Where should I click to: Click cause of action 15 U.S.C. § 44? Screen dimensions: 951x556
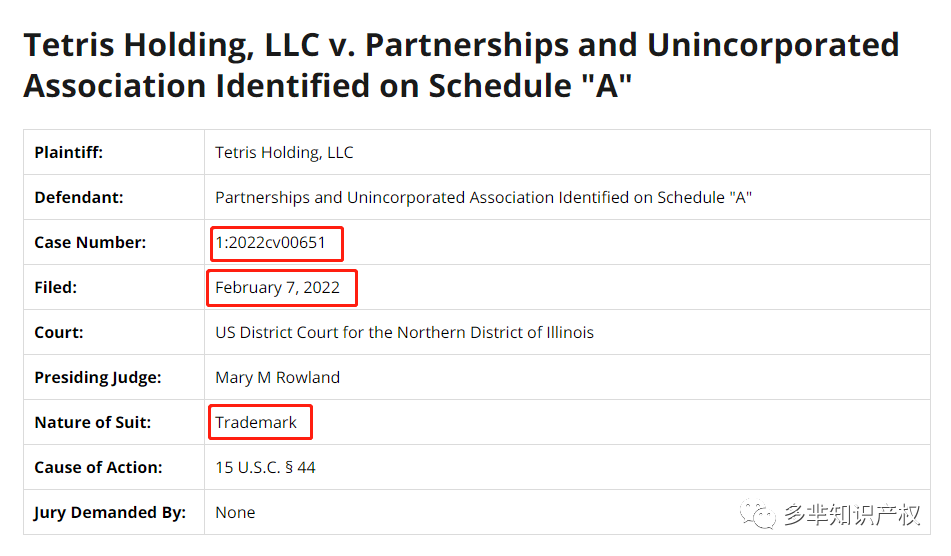pos(265,467)
